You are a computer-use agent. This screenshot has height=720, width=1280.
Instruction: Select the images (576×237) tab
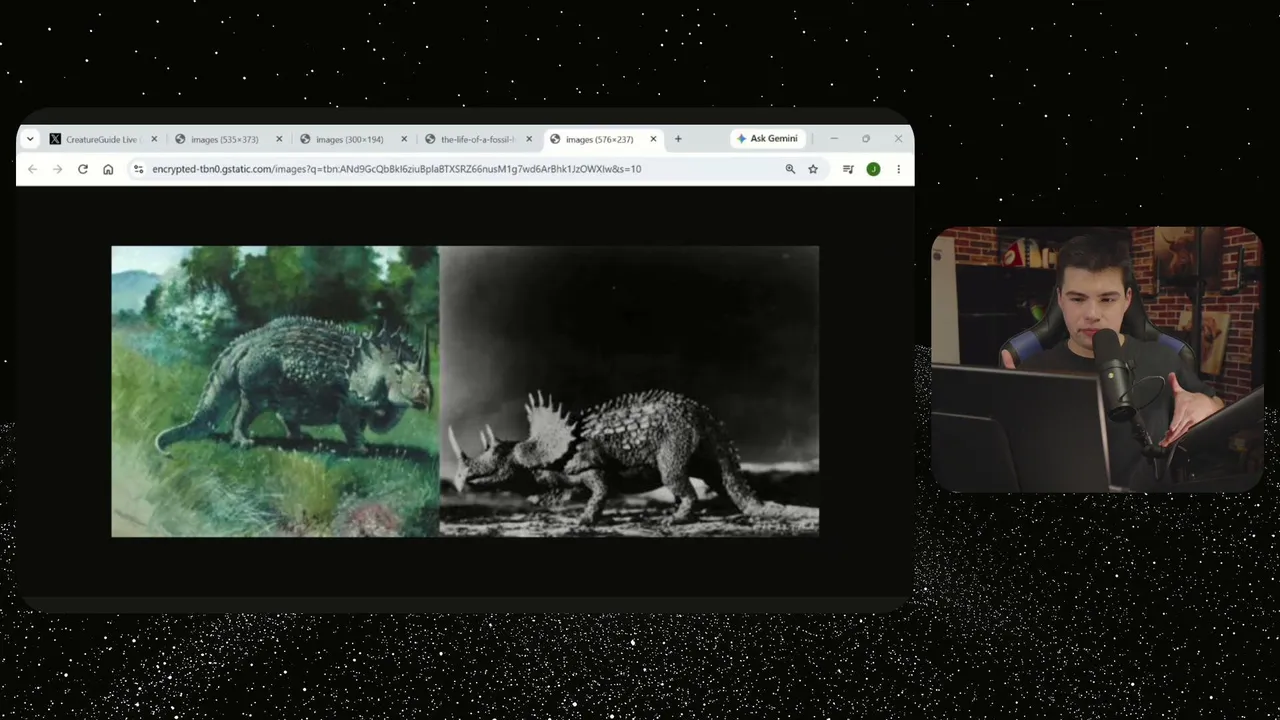point(604,139)
